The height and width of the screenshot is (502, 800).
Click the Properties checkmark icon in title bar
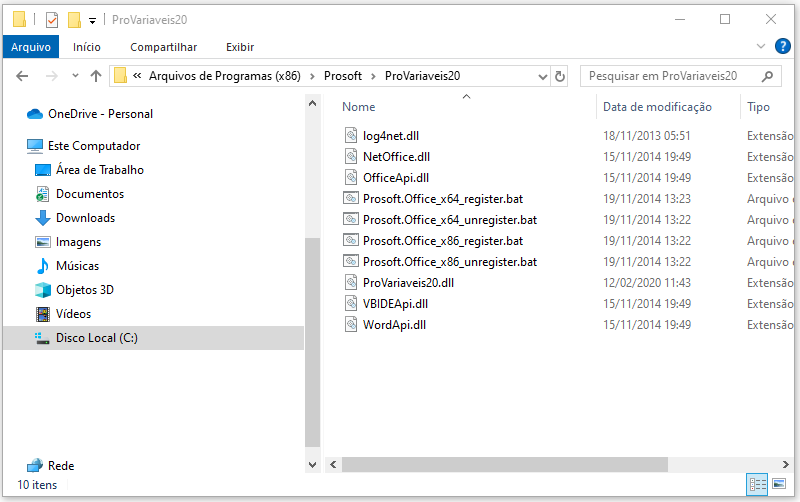click(52, 20)
